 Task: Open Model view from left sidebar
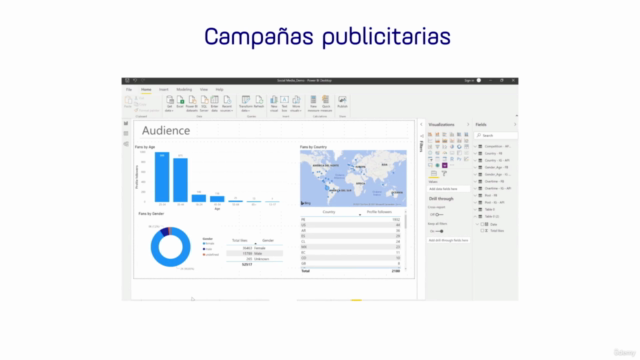coord(126,144)
